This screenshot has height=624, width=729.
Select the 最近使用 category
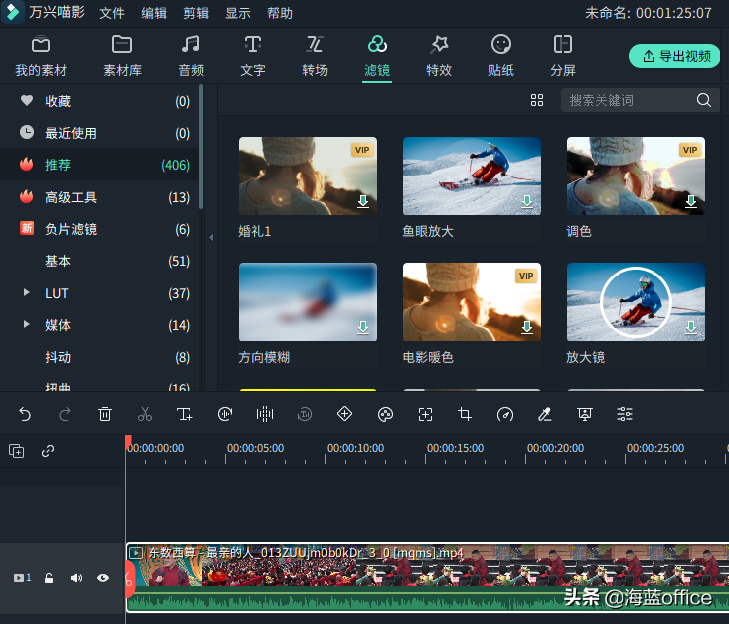tap(99, 133)
